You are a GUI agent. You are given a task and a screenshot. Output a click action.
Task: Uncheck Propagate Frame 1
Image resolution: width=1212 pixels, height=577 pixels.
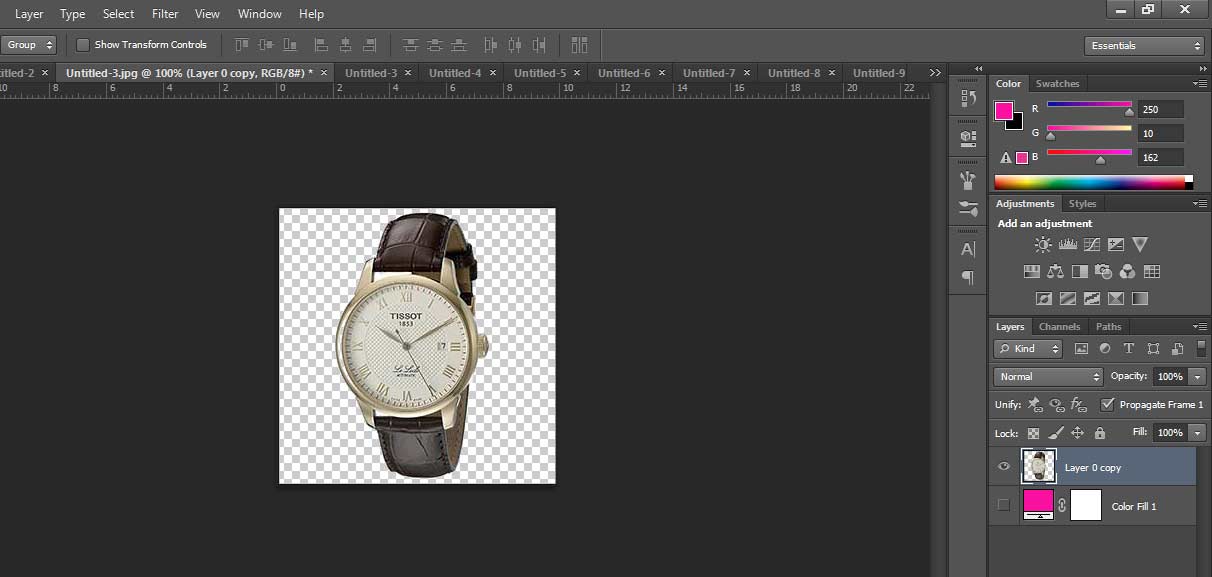(1107, 405)
